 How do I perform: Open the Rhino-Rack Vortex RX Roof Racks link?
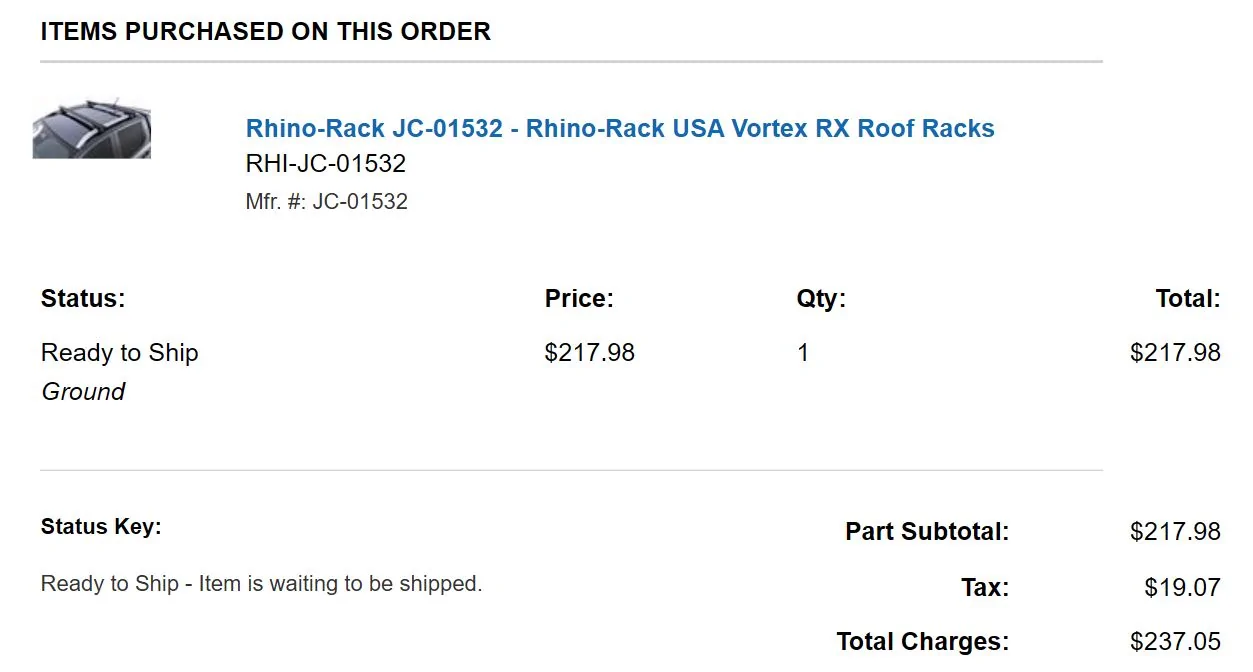[620, 129]
